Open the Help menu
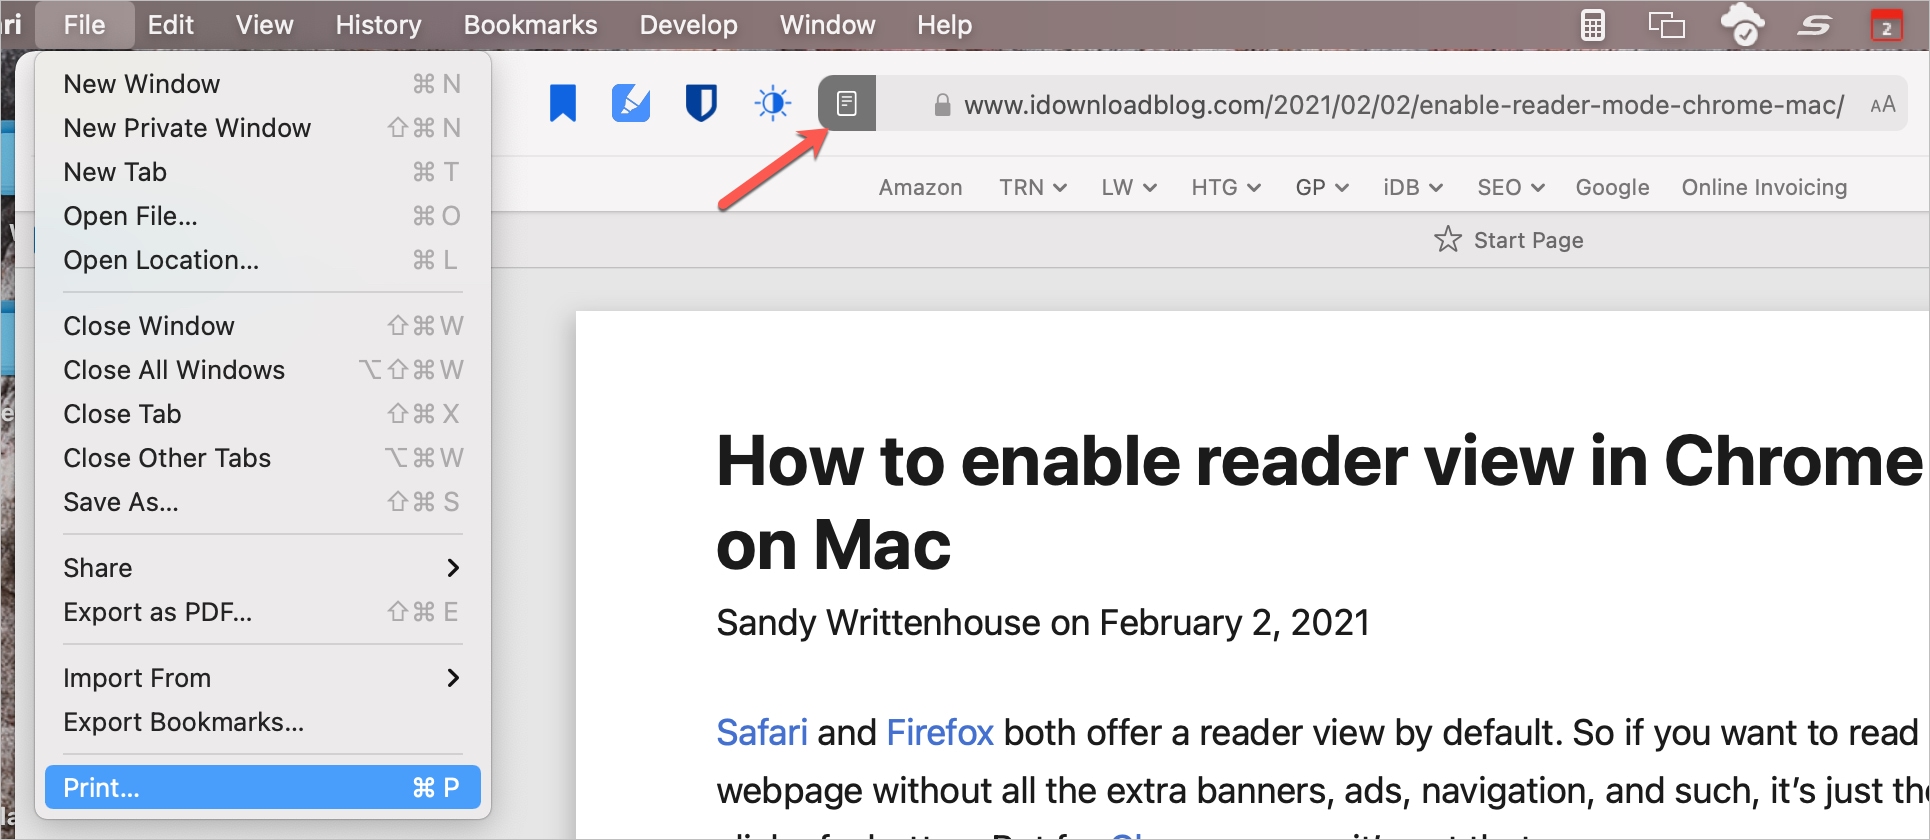Screen dimensions: 1930x840 [x=945, y=25]
